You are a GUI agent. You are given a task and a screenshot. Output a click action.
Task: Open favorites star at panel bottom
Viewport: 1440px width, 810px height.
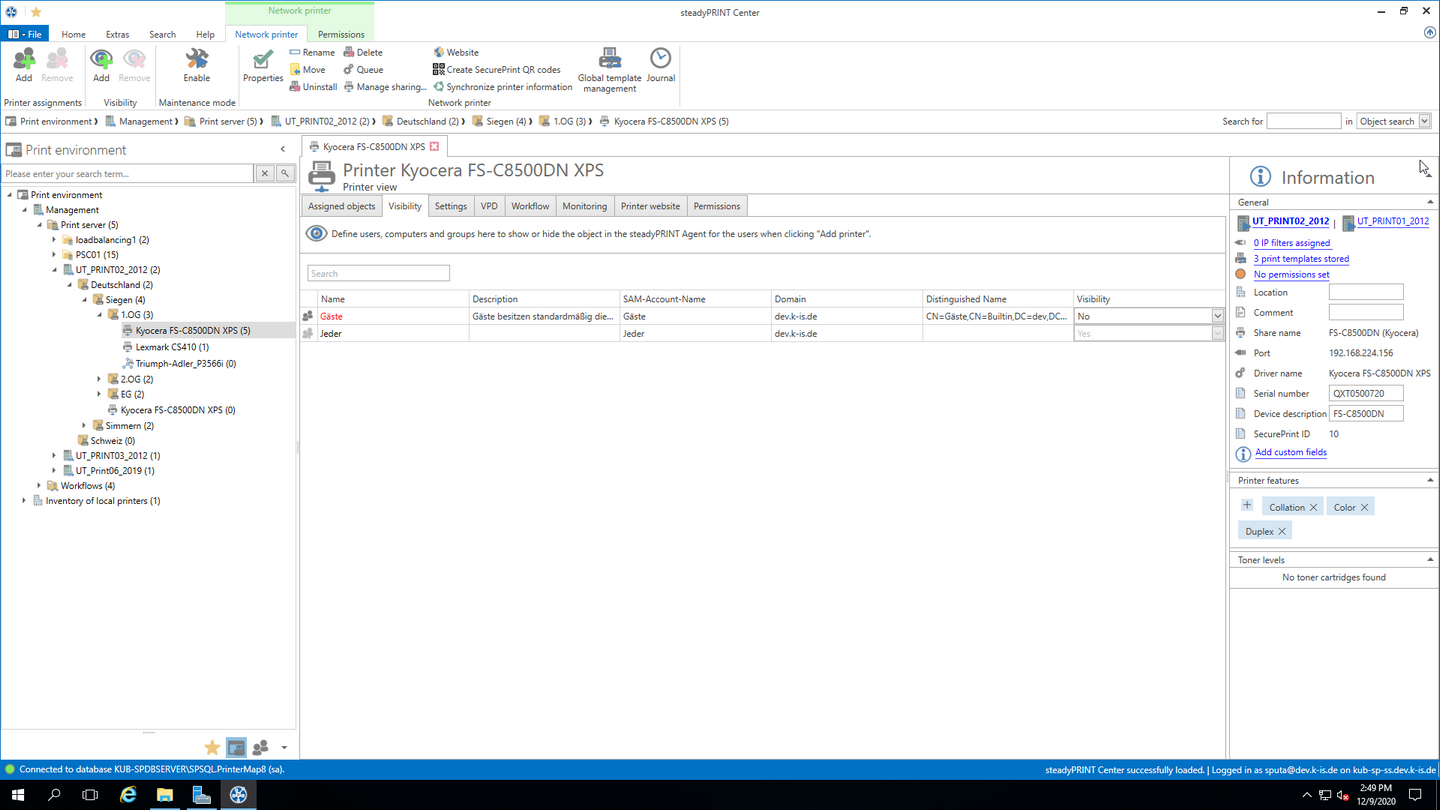[212, 747]
